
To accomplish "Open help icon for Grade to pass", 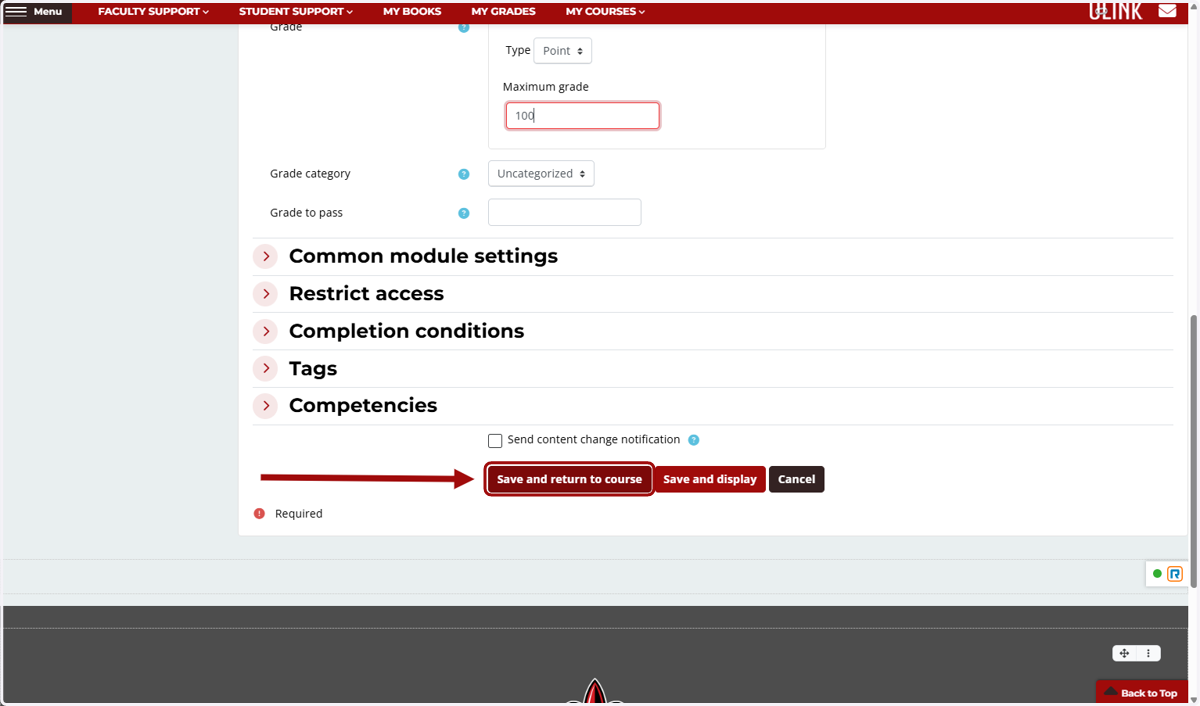I will click(463, 213).
